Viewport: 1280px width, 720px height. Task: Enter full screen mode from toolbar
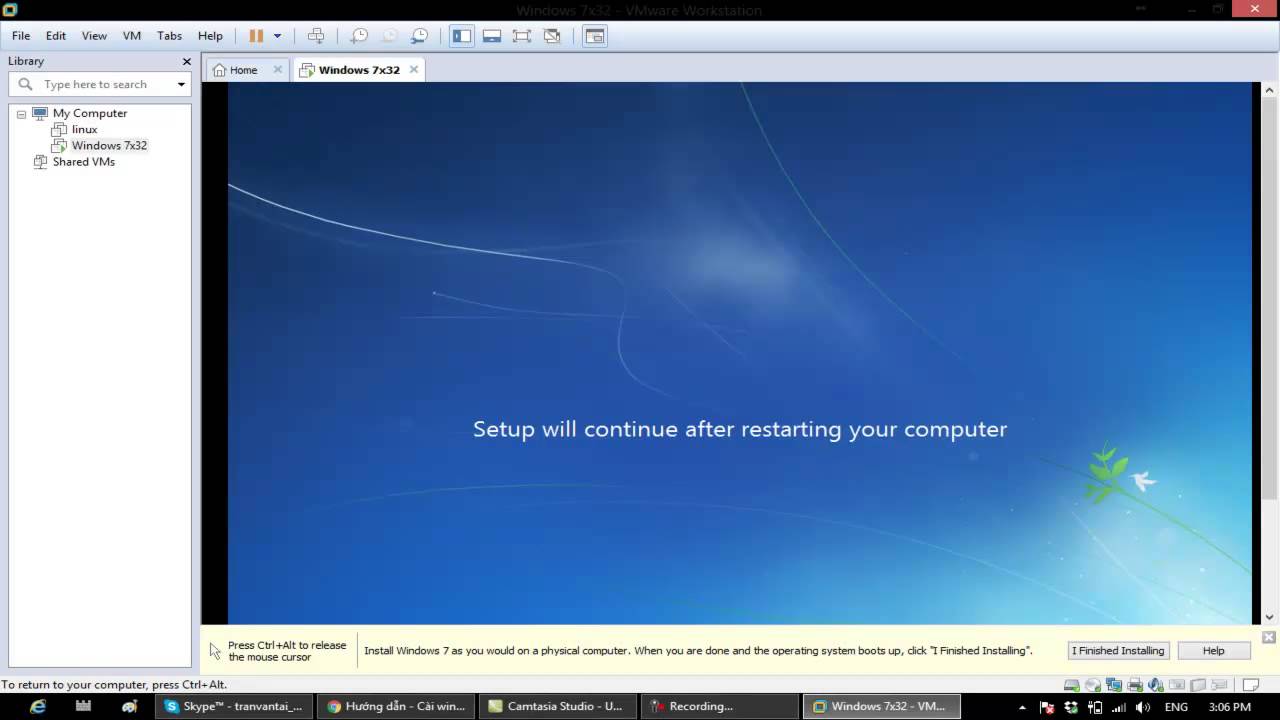click(522, 36)
